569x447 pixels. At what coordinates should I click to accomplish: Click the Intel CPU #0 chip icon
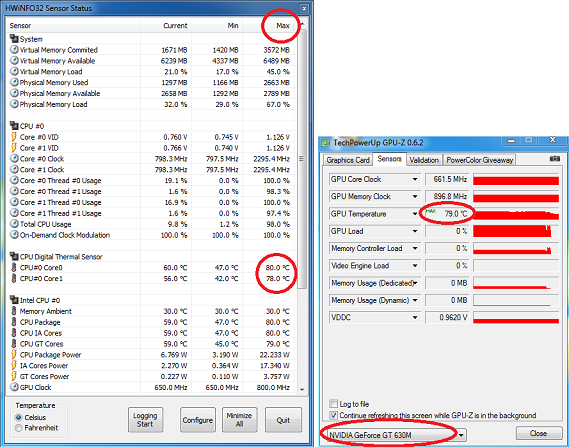pos(14,300)
